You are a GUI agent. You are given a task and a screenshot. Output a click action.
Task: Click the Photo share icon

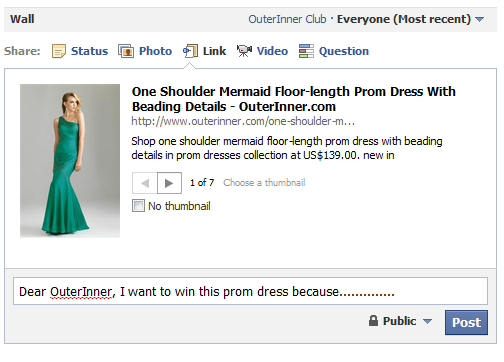(126, 51)
